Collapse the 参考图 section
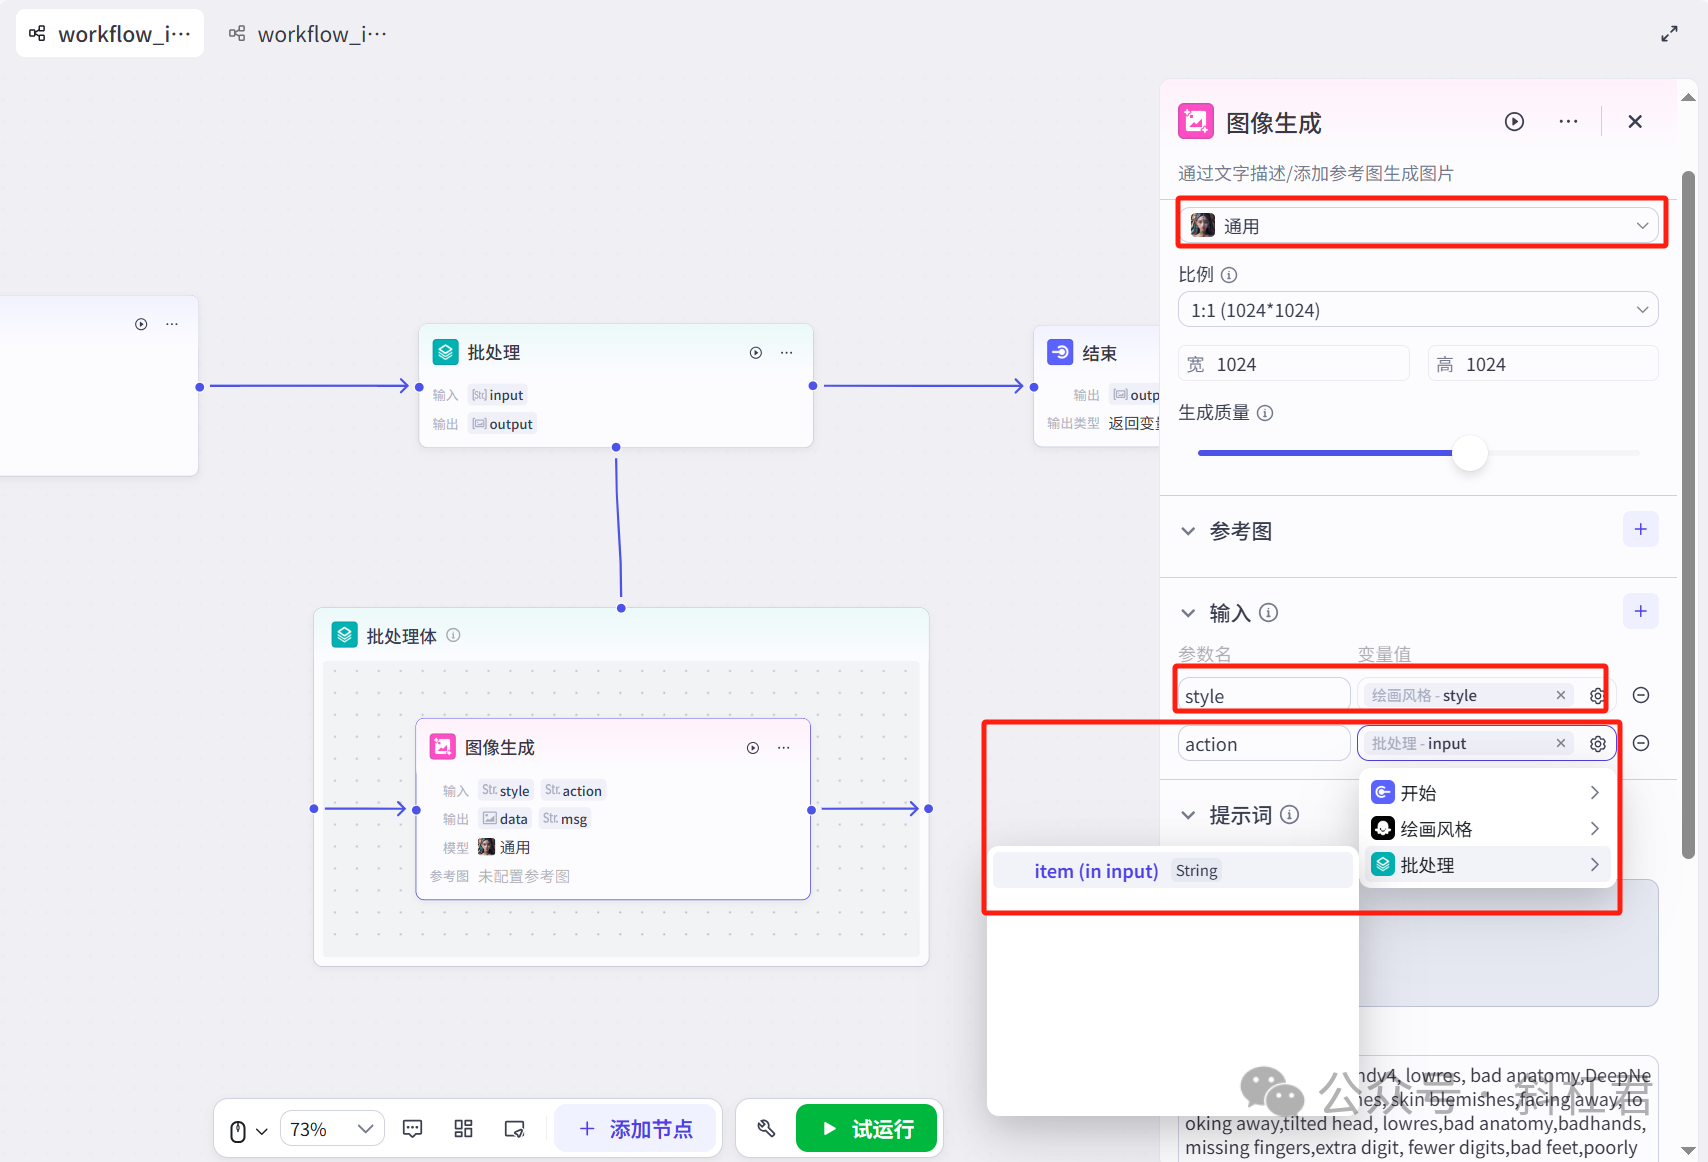This screenshot has width=1708, height=1162. (1188, 531)
